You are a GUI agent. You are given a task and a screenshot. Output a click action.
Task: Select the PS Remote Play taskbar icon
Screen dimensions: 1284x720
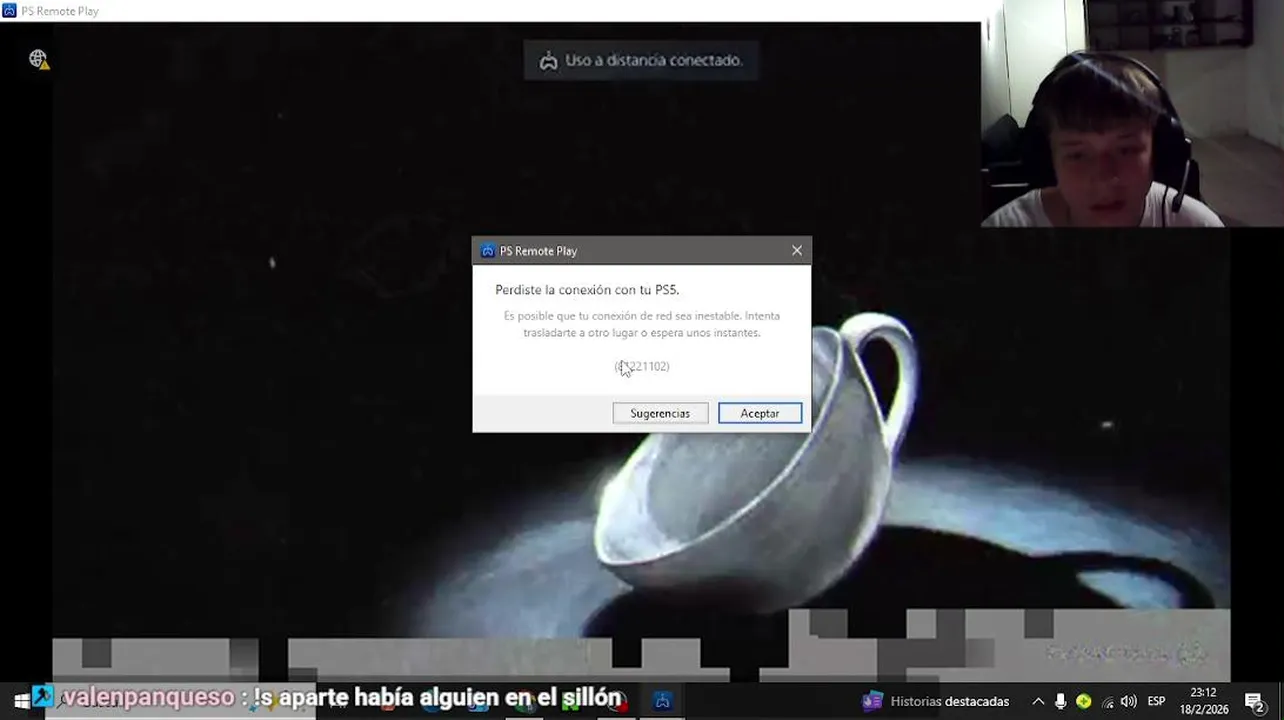(x=662, y=701)
